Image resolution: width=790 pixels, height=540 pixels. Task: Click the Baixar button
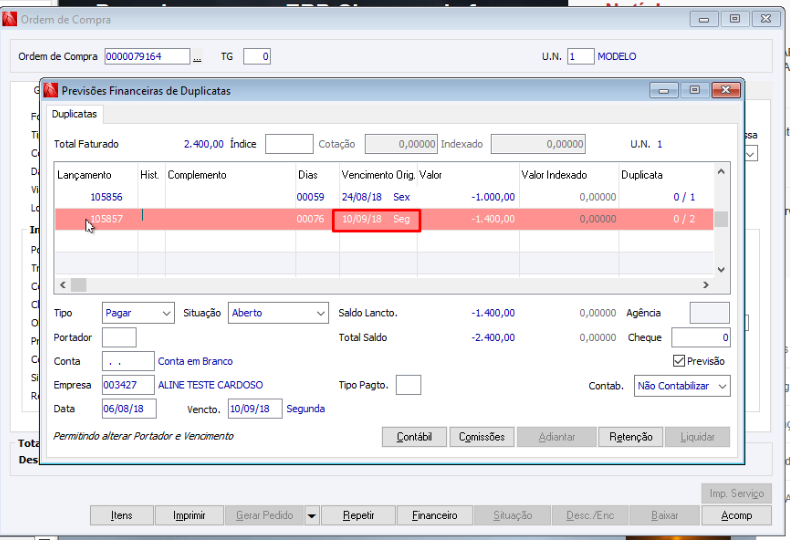[665, 515]
